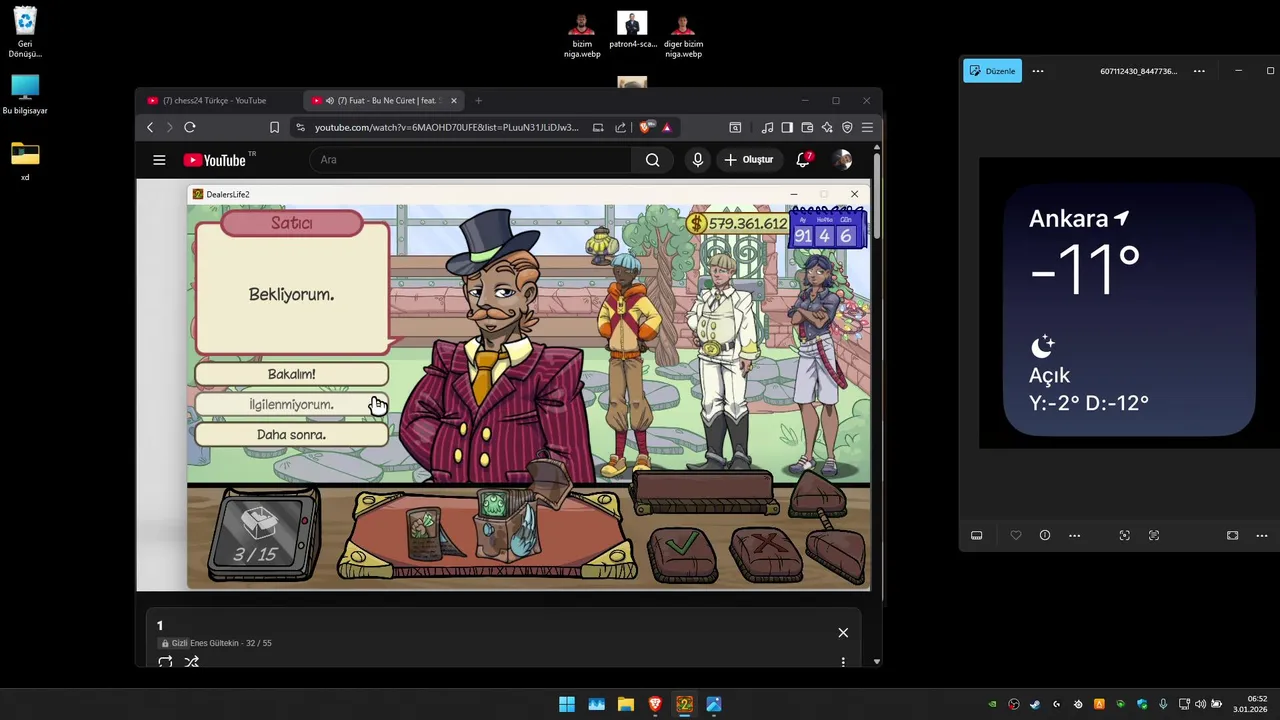Select 'bizim niga.webp' desktop file
1280x720 pixels.
[581, 34]
